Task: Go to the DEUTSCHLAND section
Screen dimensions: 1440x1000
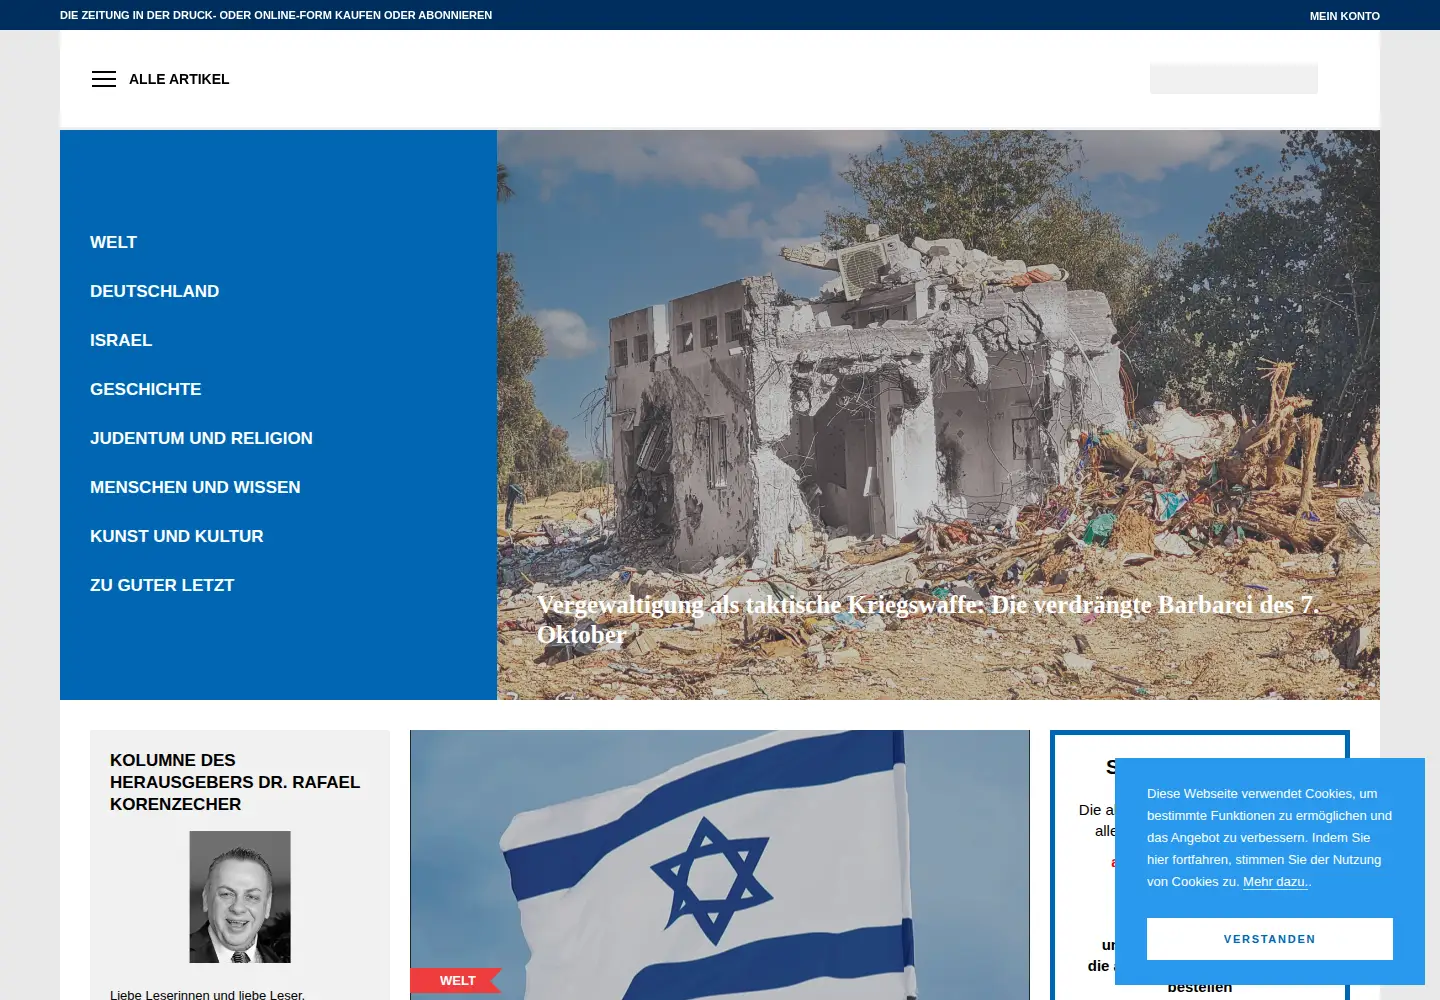Action: (154, 291)
